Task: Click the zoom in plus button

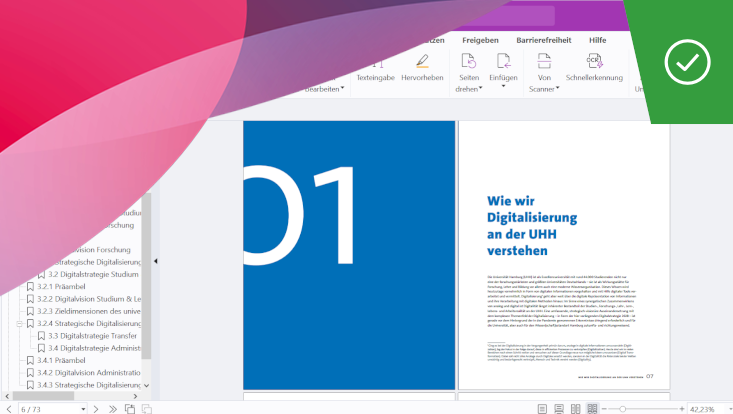Action: (682, 409)
